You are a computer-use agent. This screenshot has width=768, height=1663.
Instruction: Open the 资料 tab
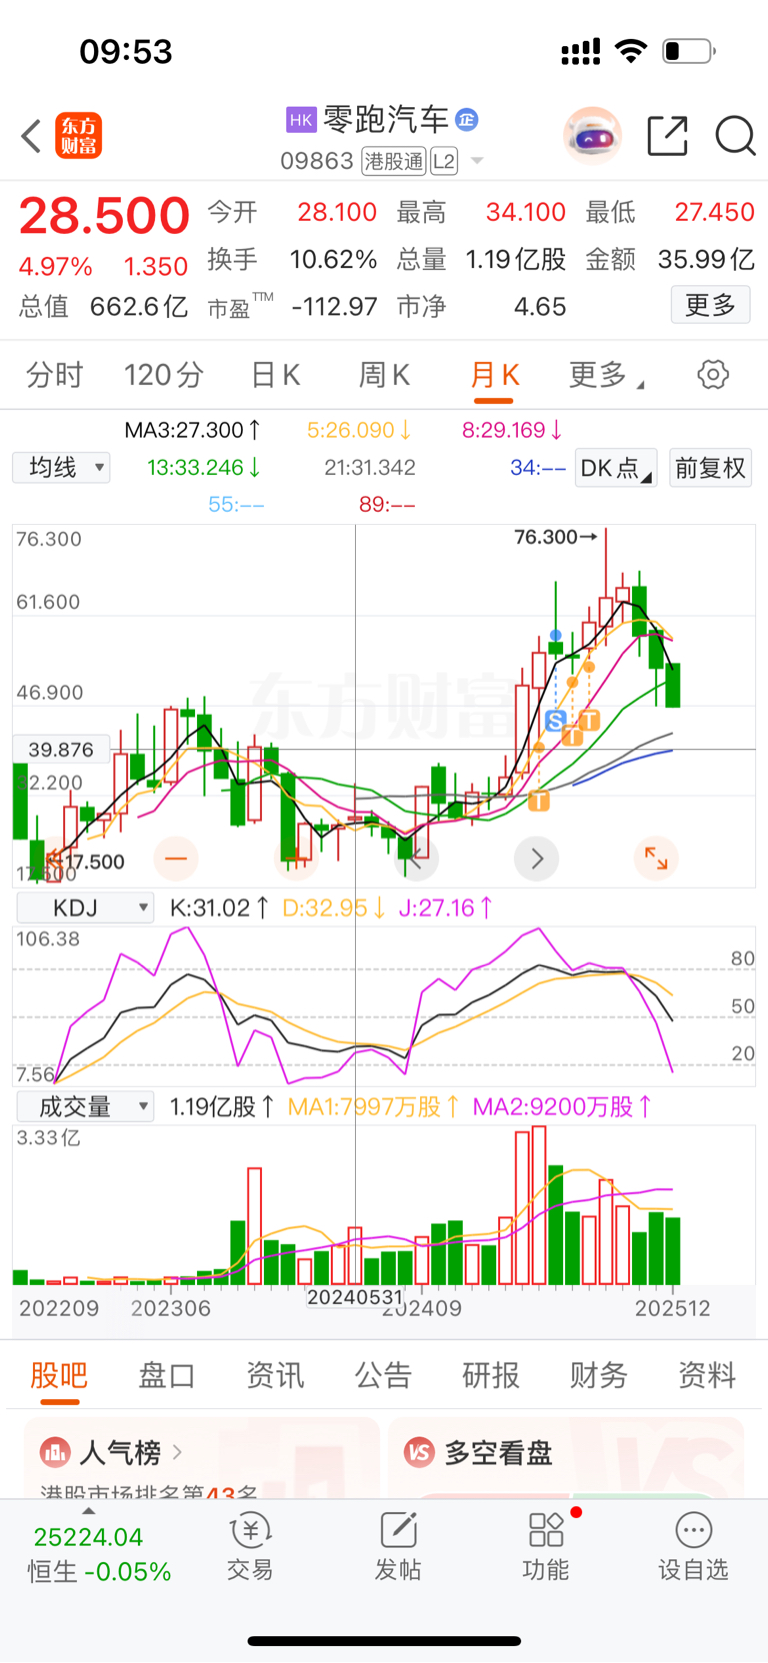click(707, 1375)
